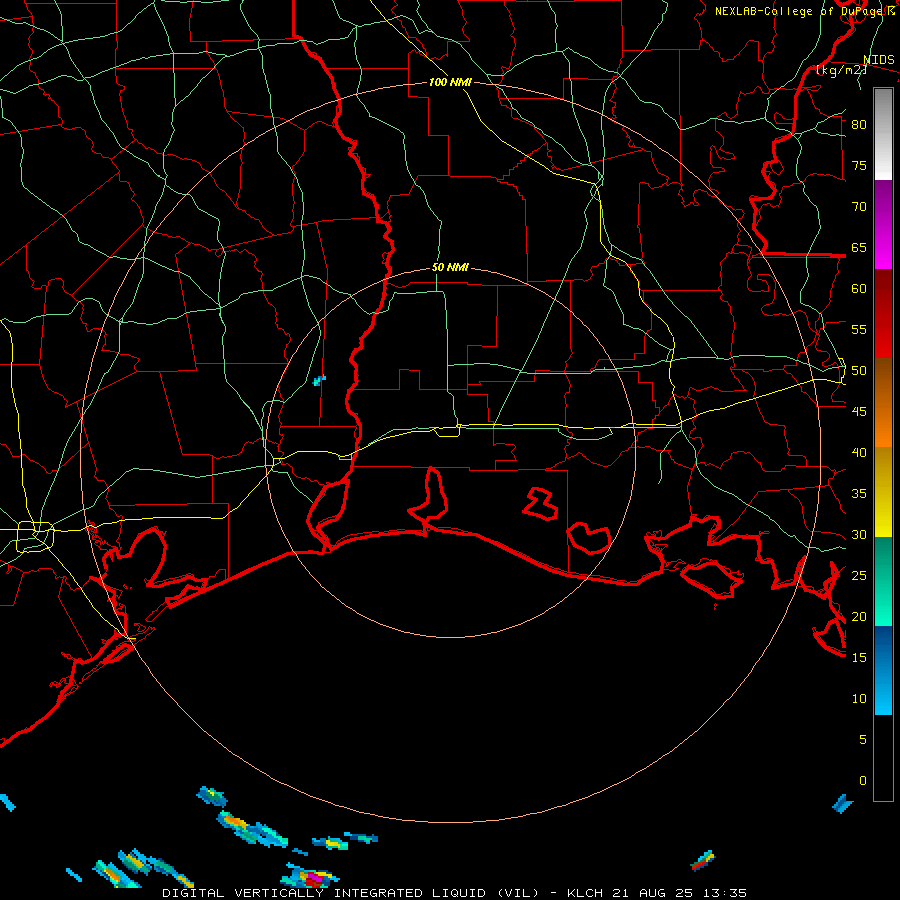
Task: Click the 10 value on the color scale
Action: click(859, 699)
